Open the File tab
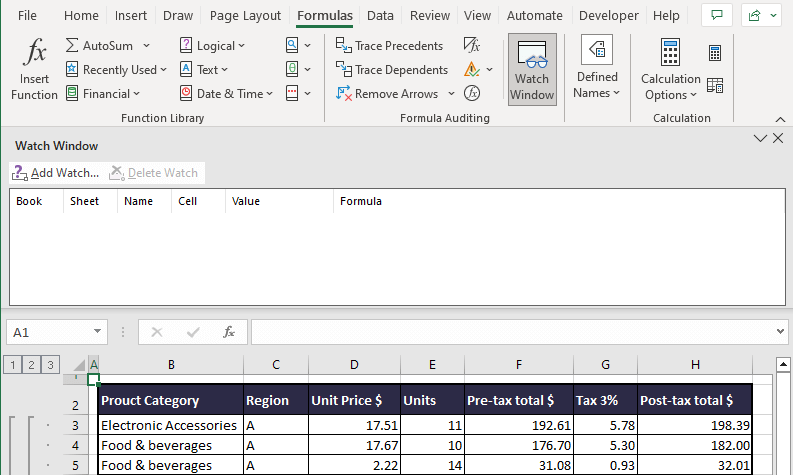The image size is (793, 475). click(x=27, y=16)
